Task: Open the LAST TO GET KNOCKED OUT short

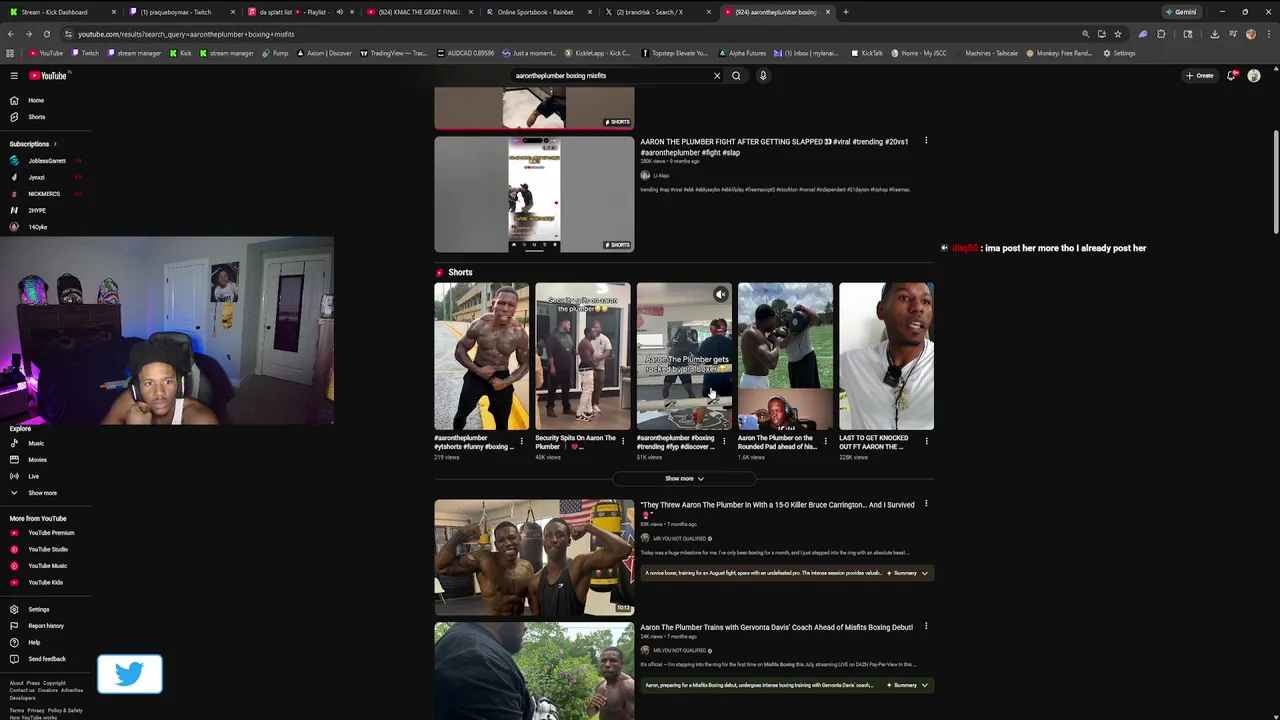Action: pos(886,356)
